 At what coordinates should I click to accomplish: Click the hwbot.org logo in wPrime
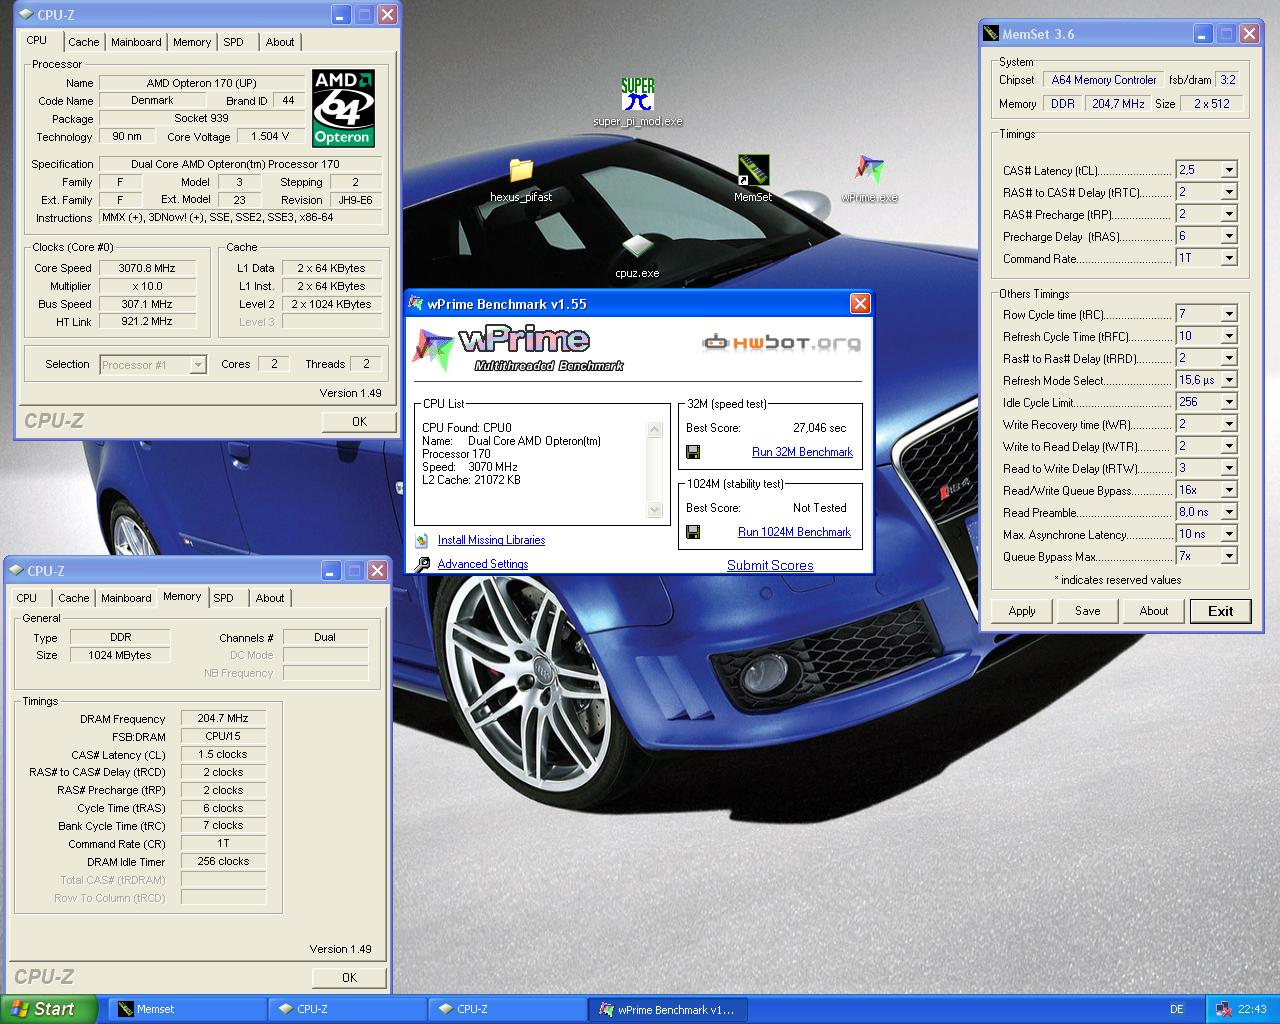(780, 343)
